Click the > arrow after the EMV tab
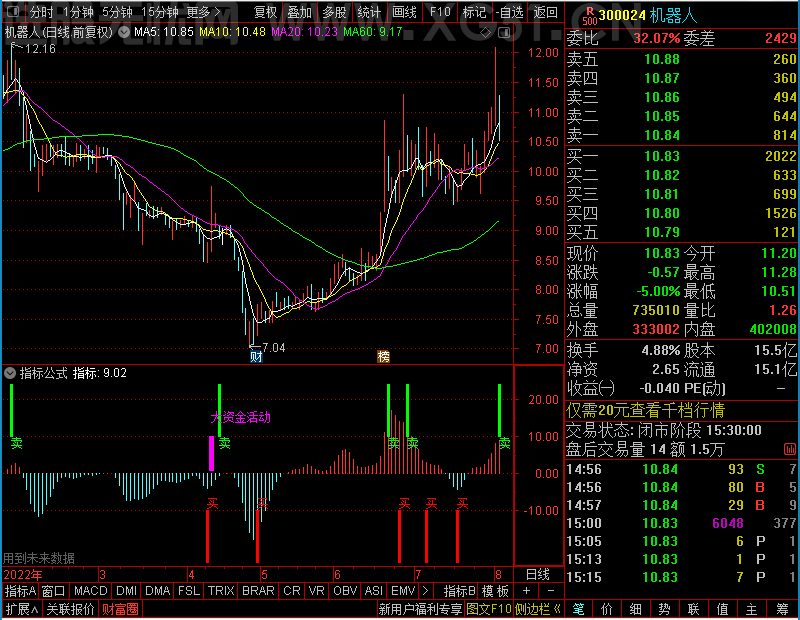Screen dimensions: 800x620 coord(425,591)
